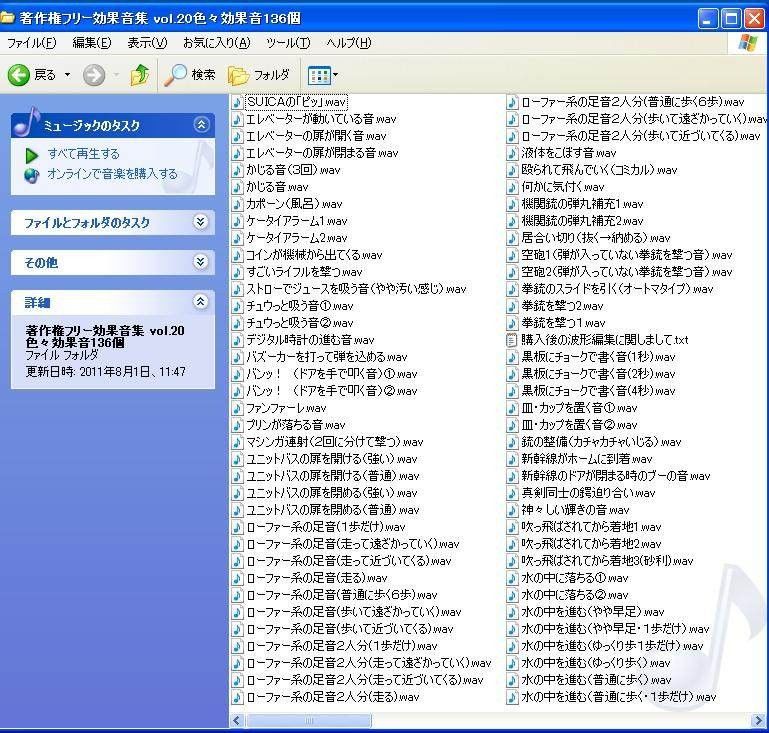The height and width of the screenshot is (733, 769).
Task: Select the 新幹線がホームに到着.wav file icon
Action: 512,459
